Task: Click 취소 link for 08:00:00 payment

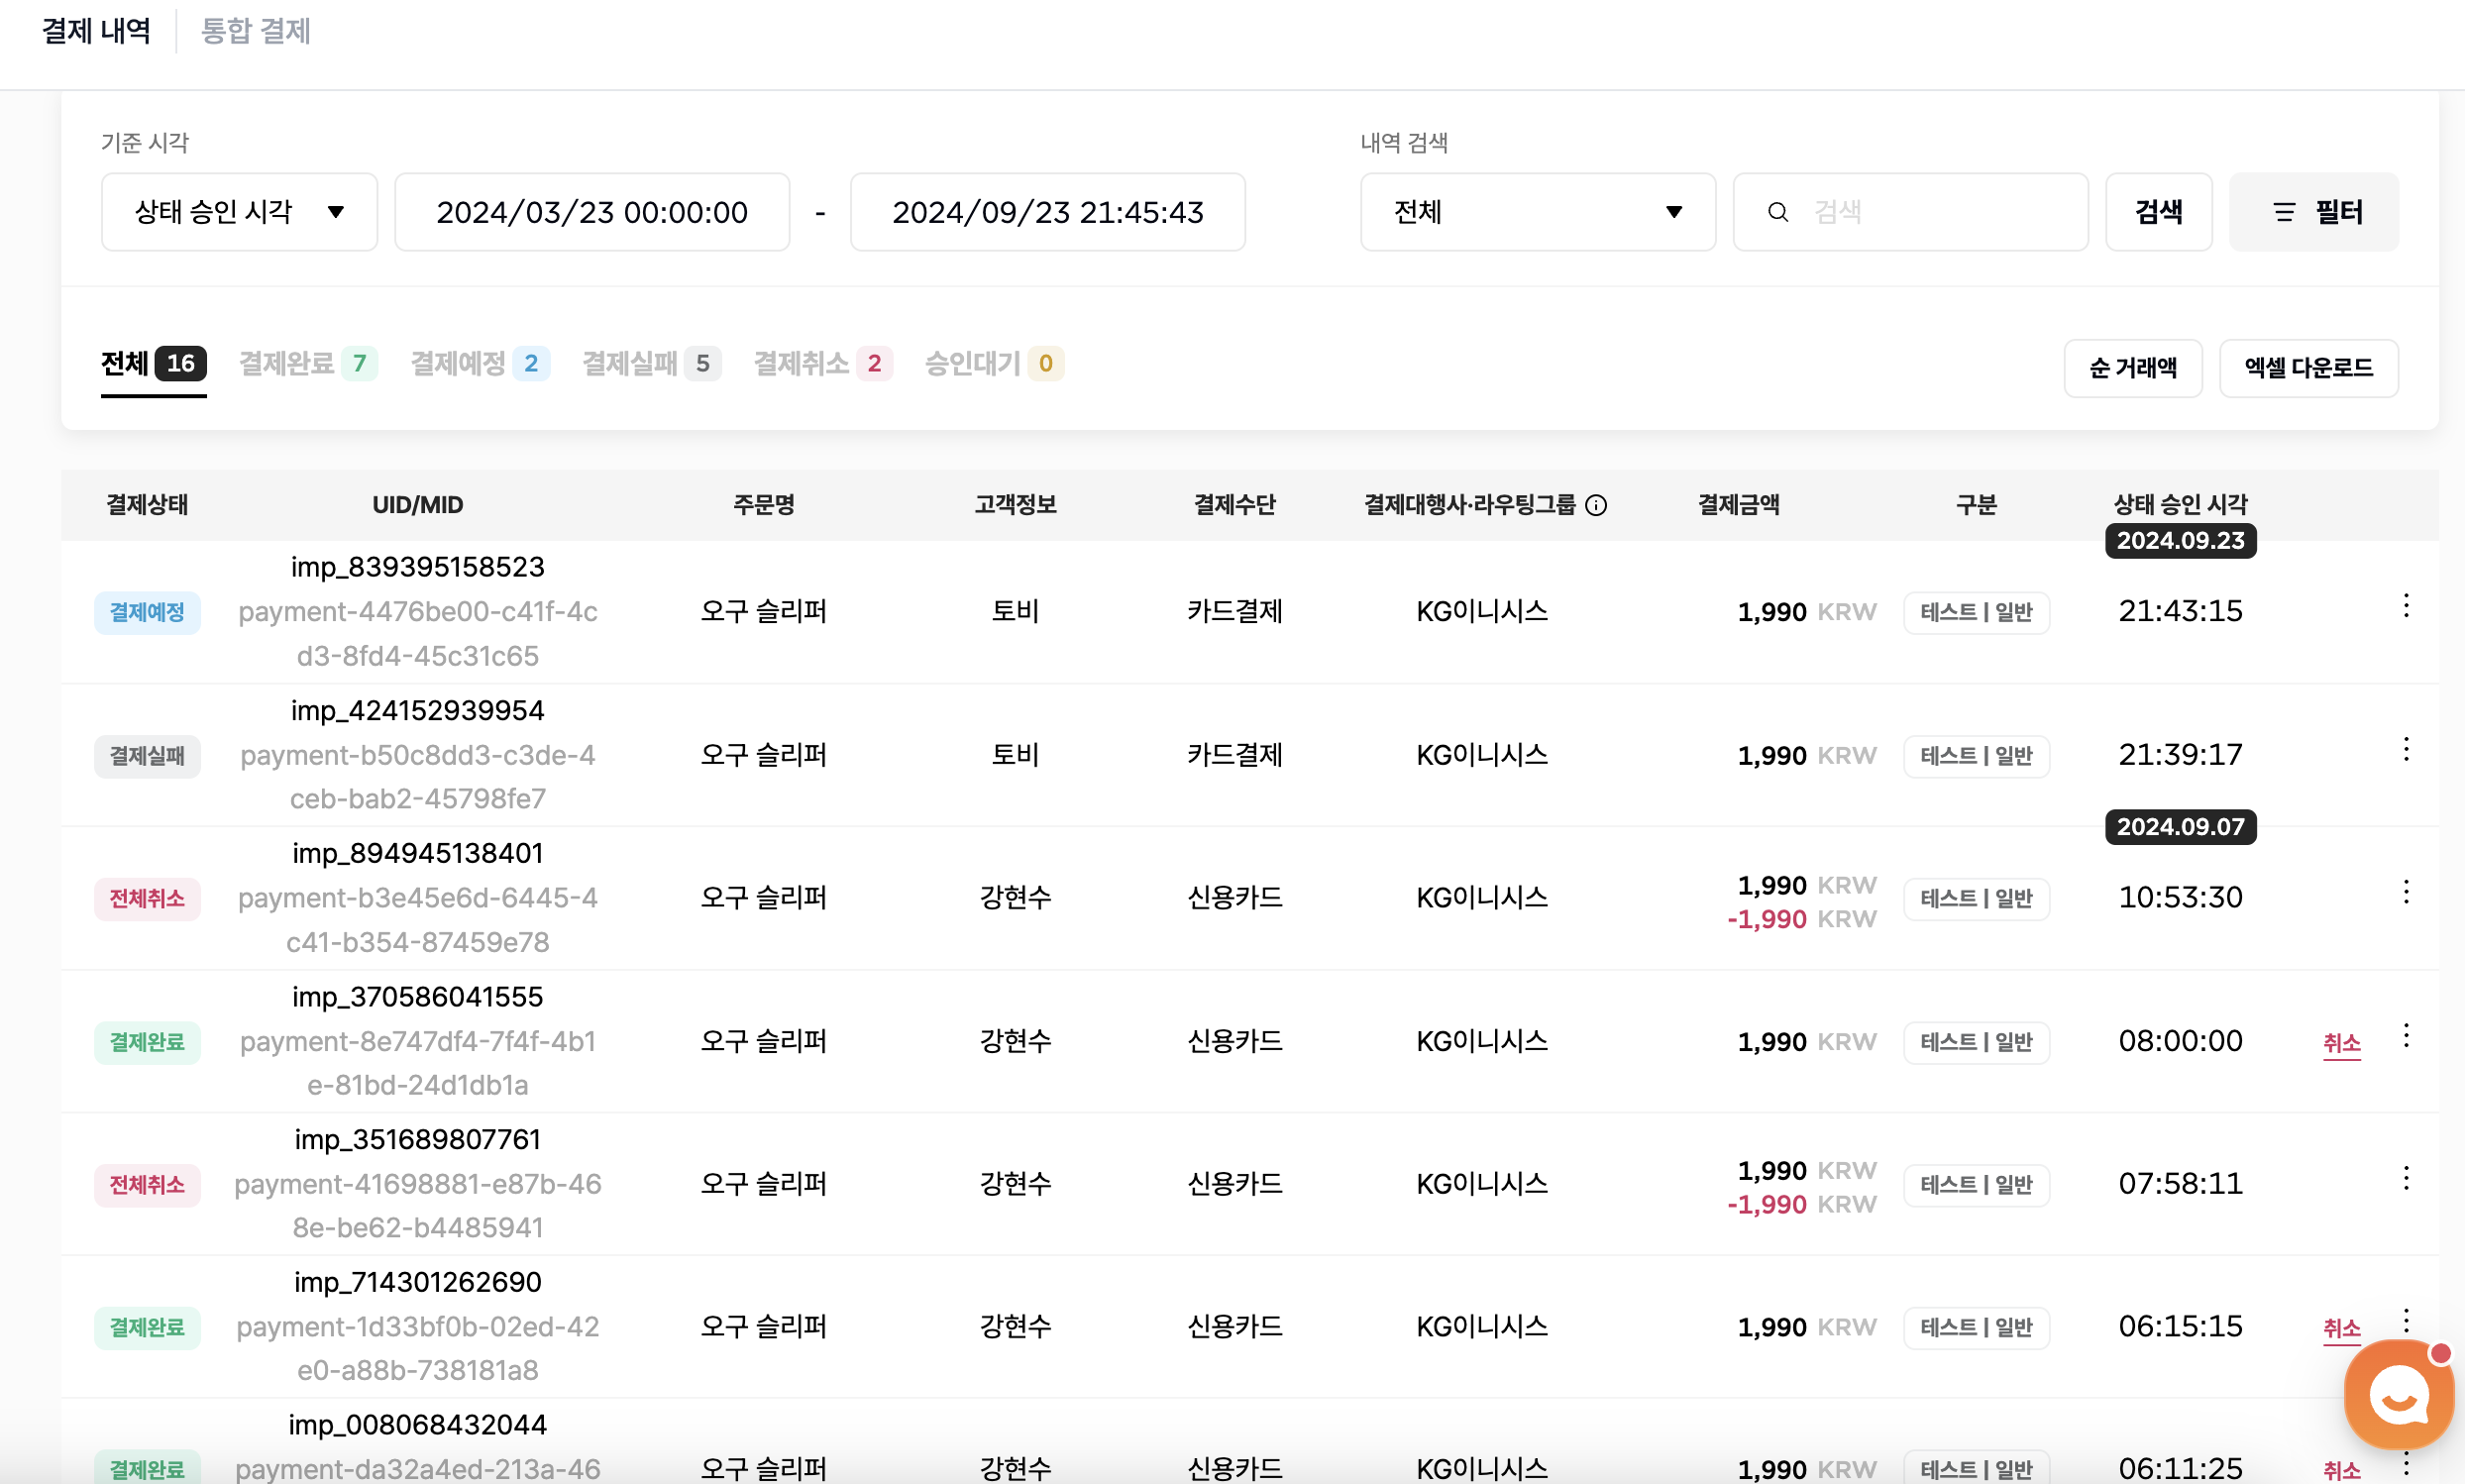Action: click(2340, 1043)
